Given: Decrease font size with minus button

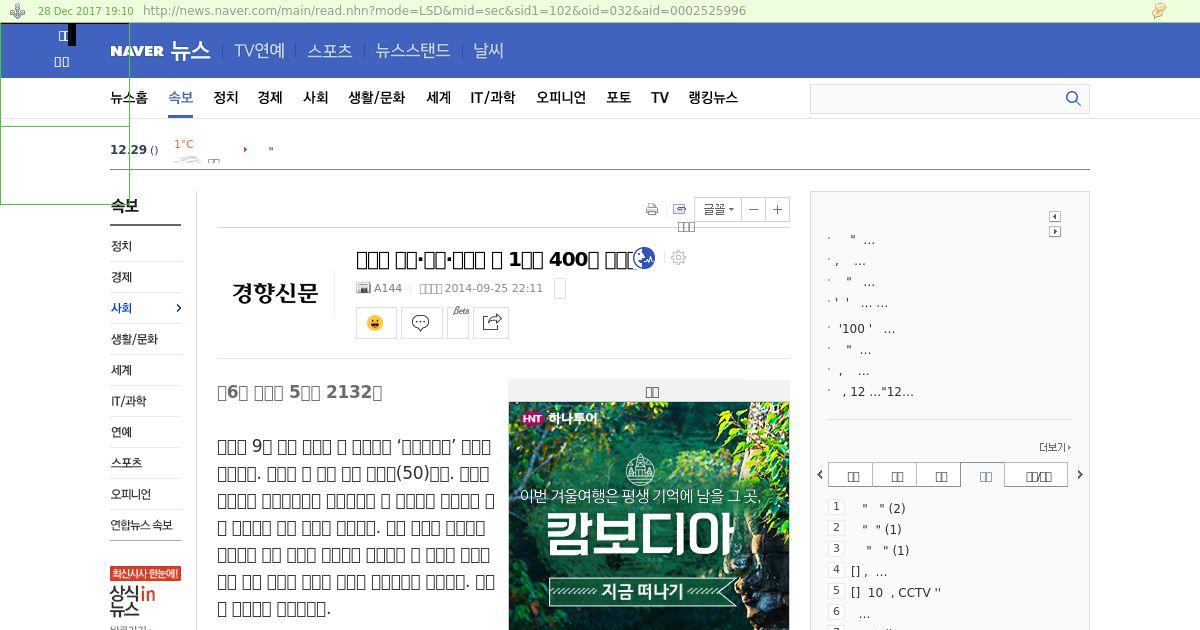Looking at the screenshot, I should click(x=754, y=209).
